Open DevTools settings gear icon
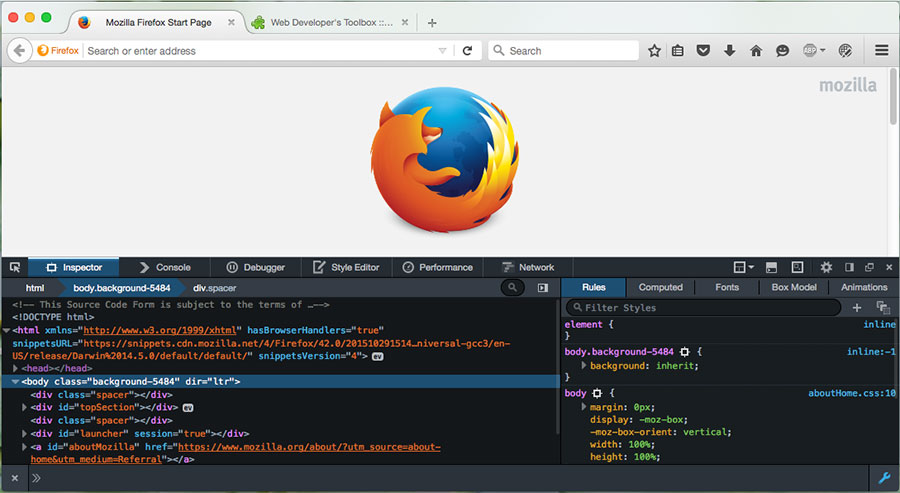This screenshot has height=493, width=900. [826, 267]
